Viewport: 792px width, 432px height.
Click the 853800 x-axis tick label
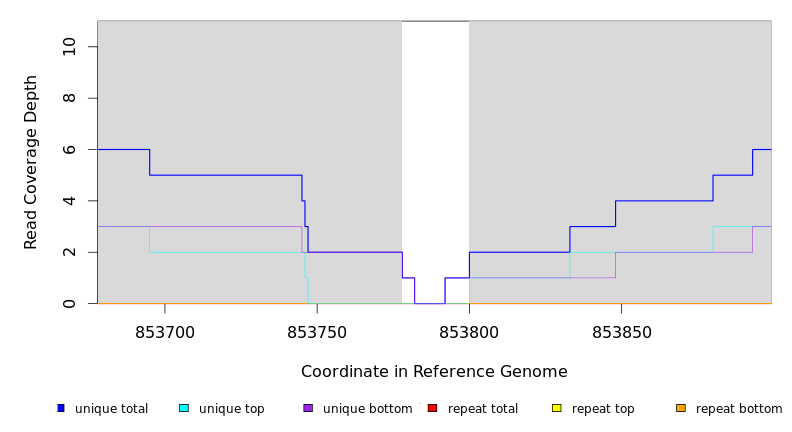click(x=469, y=331)
